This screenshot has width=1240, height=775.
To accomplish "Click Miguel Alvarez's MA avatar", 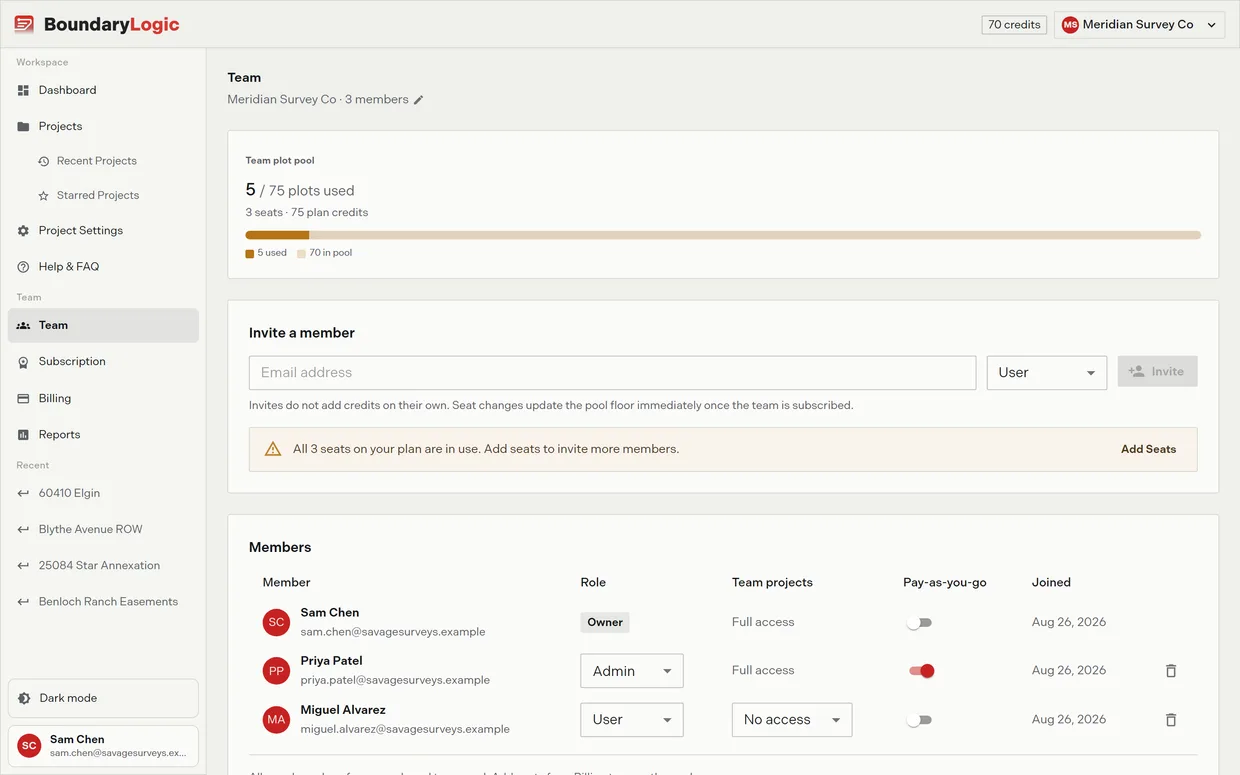I will coord(277,720).
